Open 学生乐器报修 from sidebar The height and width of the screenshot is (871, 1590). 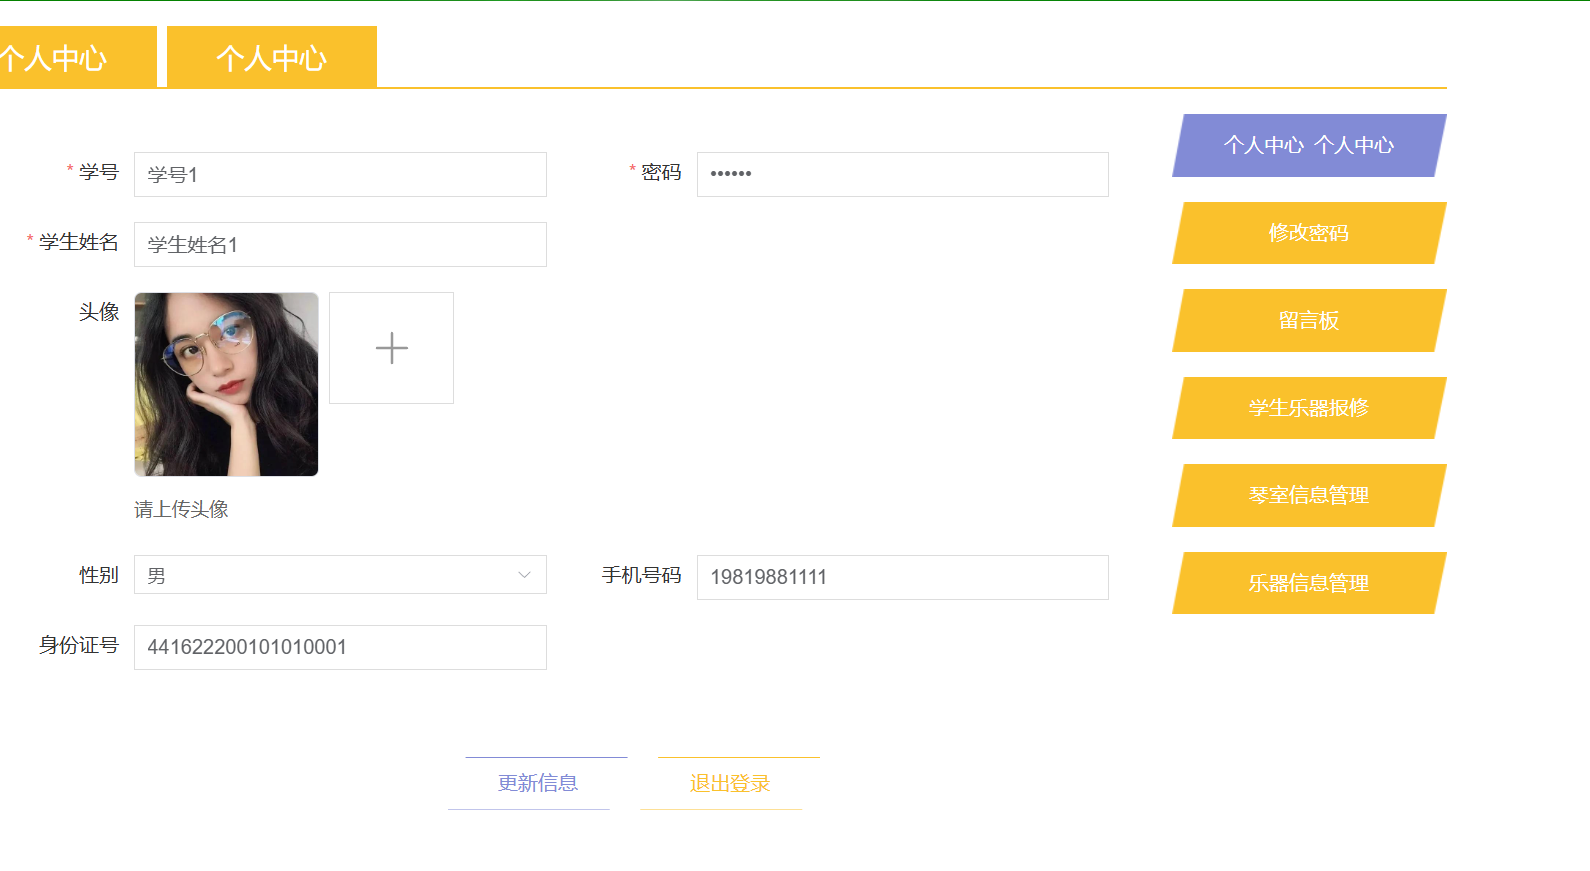pyautogui.click(x=1308, y=408)
